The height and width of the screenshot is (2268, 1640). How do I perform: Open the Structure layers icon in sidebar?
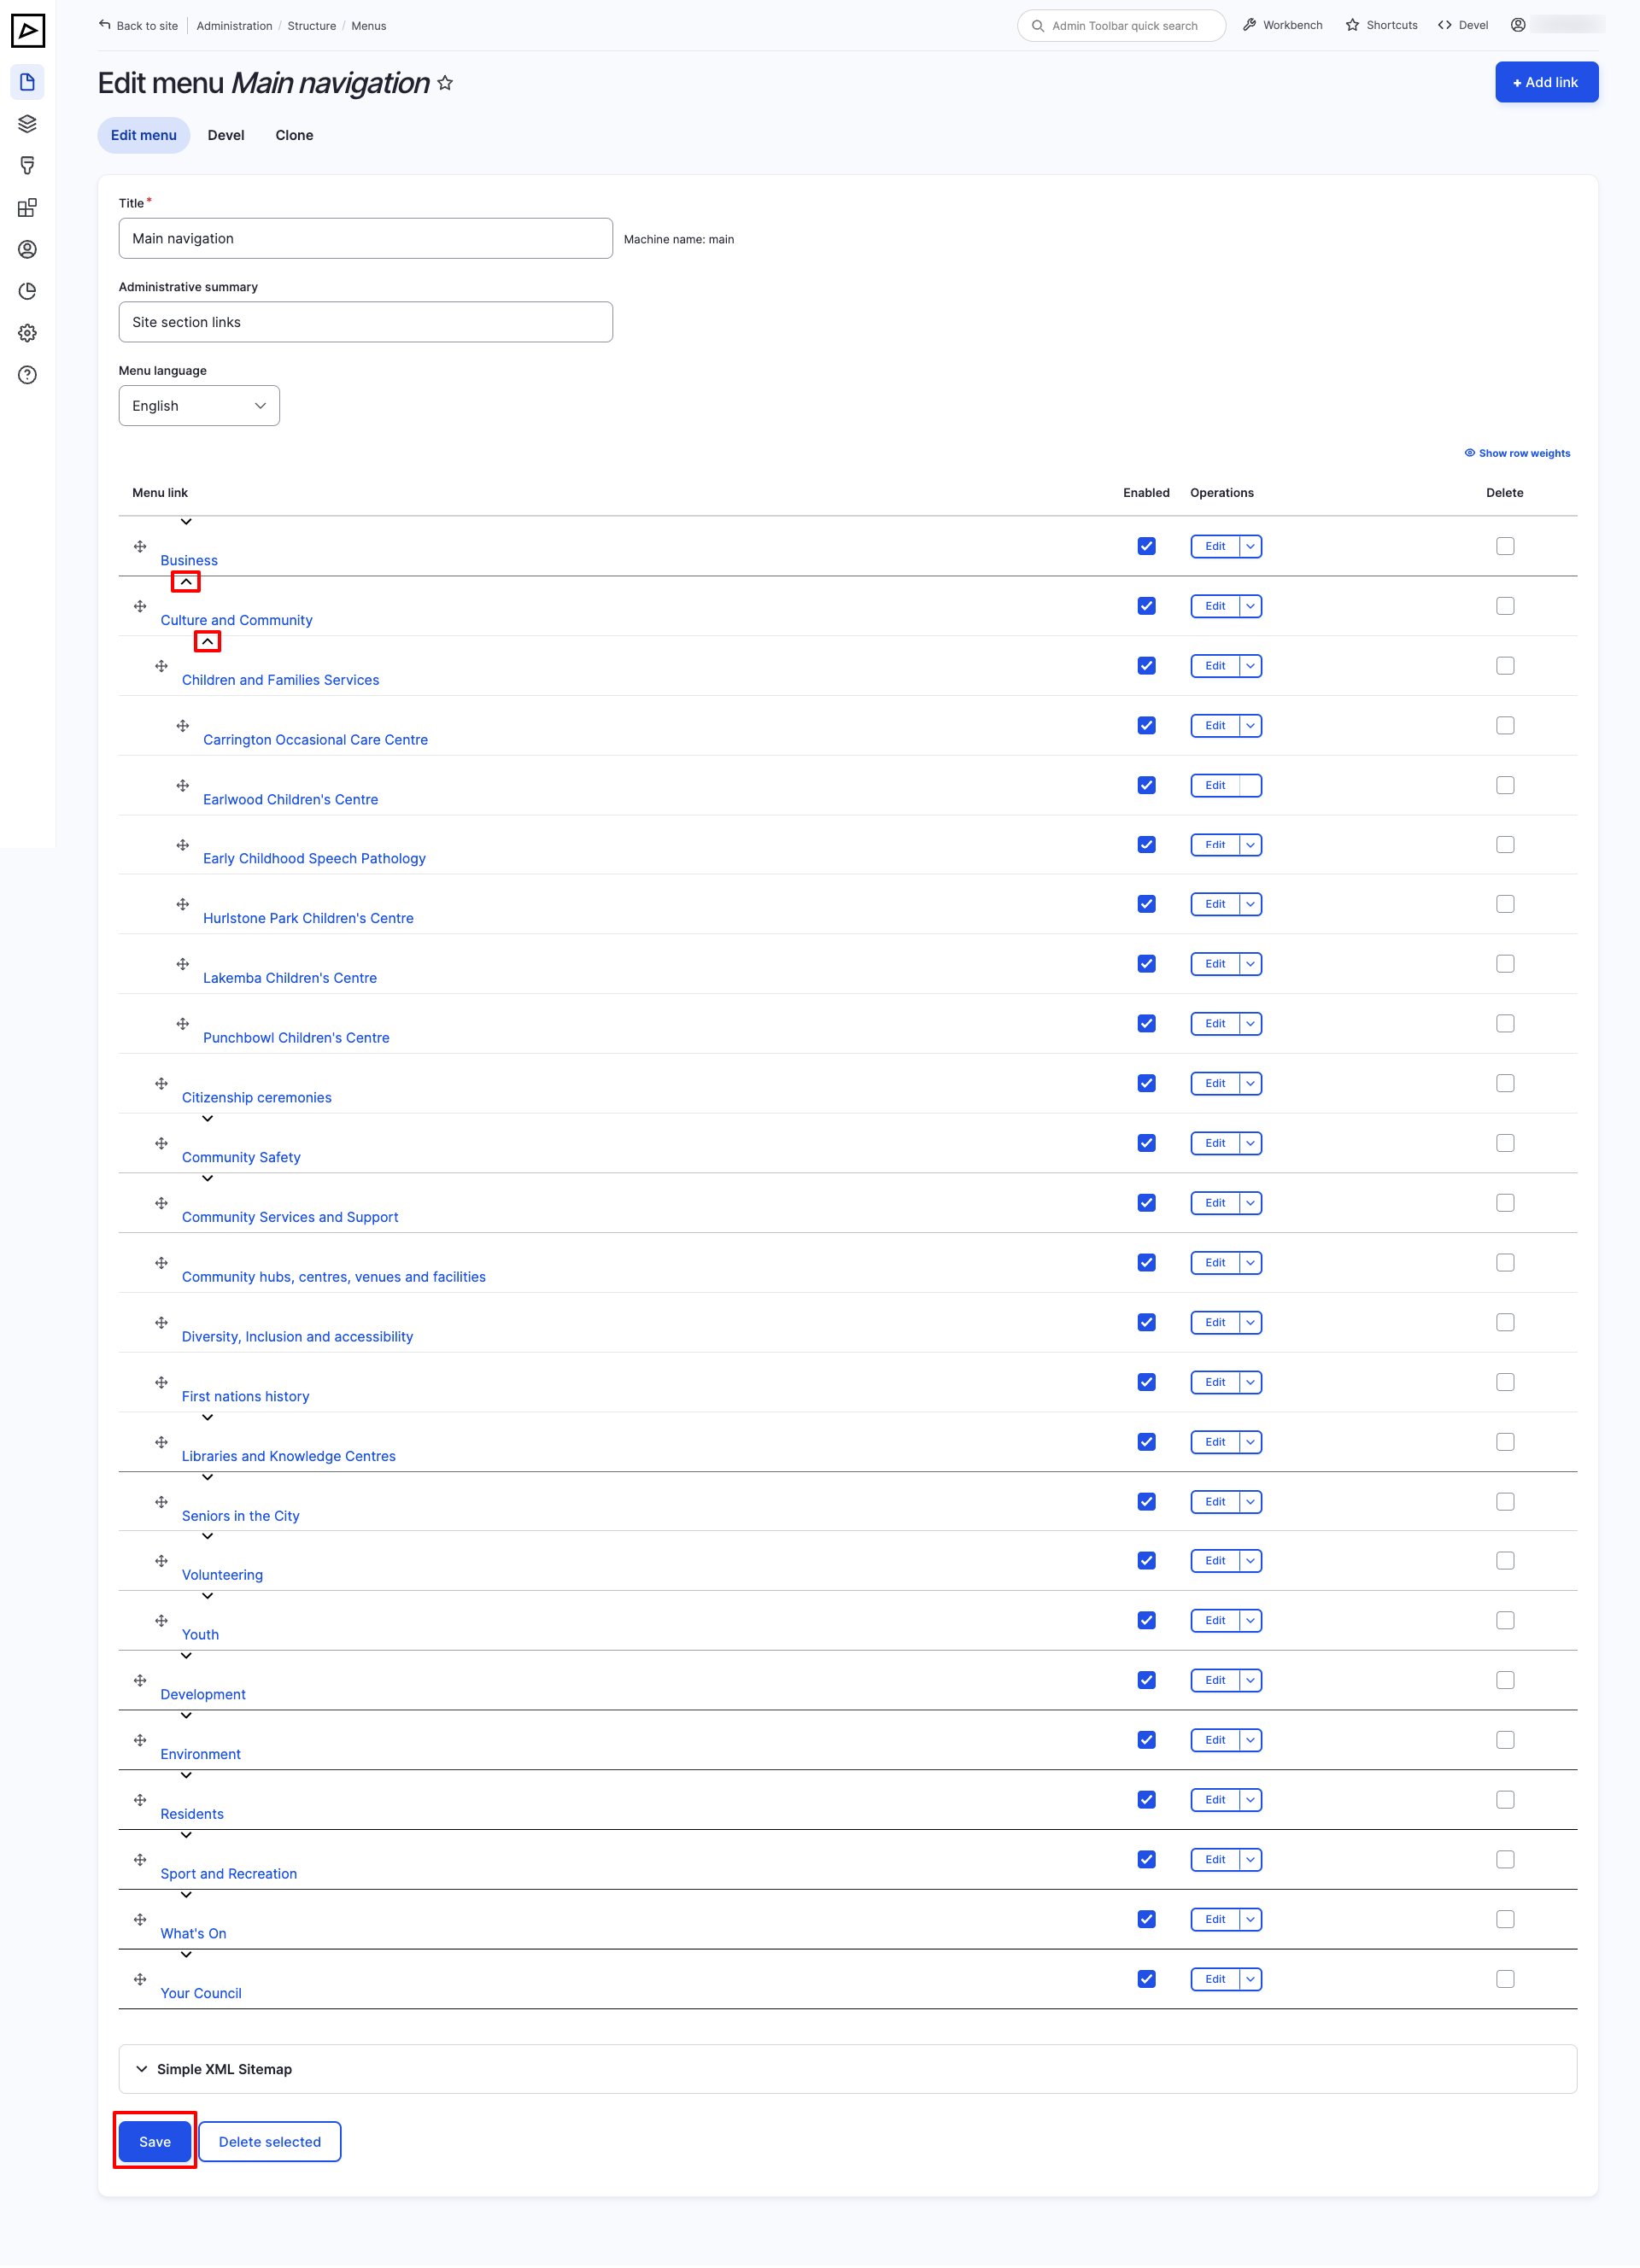[x=27, y=124]
